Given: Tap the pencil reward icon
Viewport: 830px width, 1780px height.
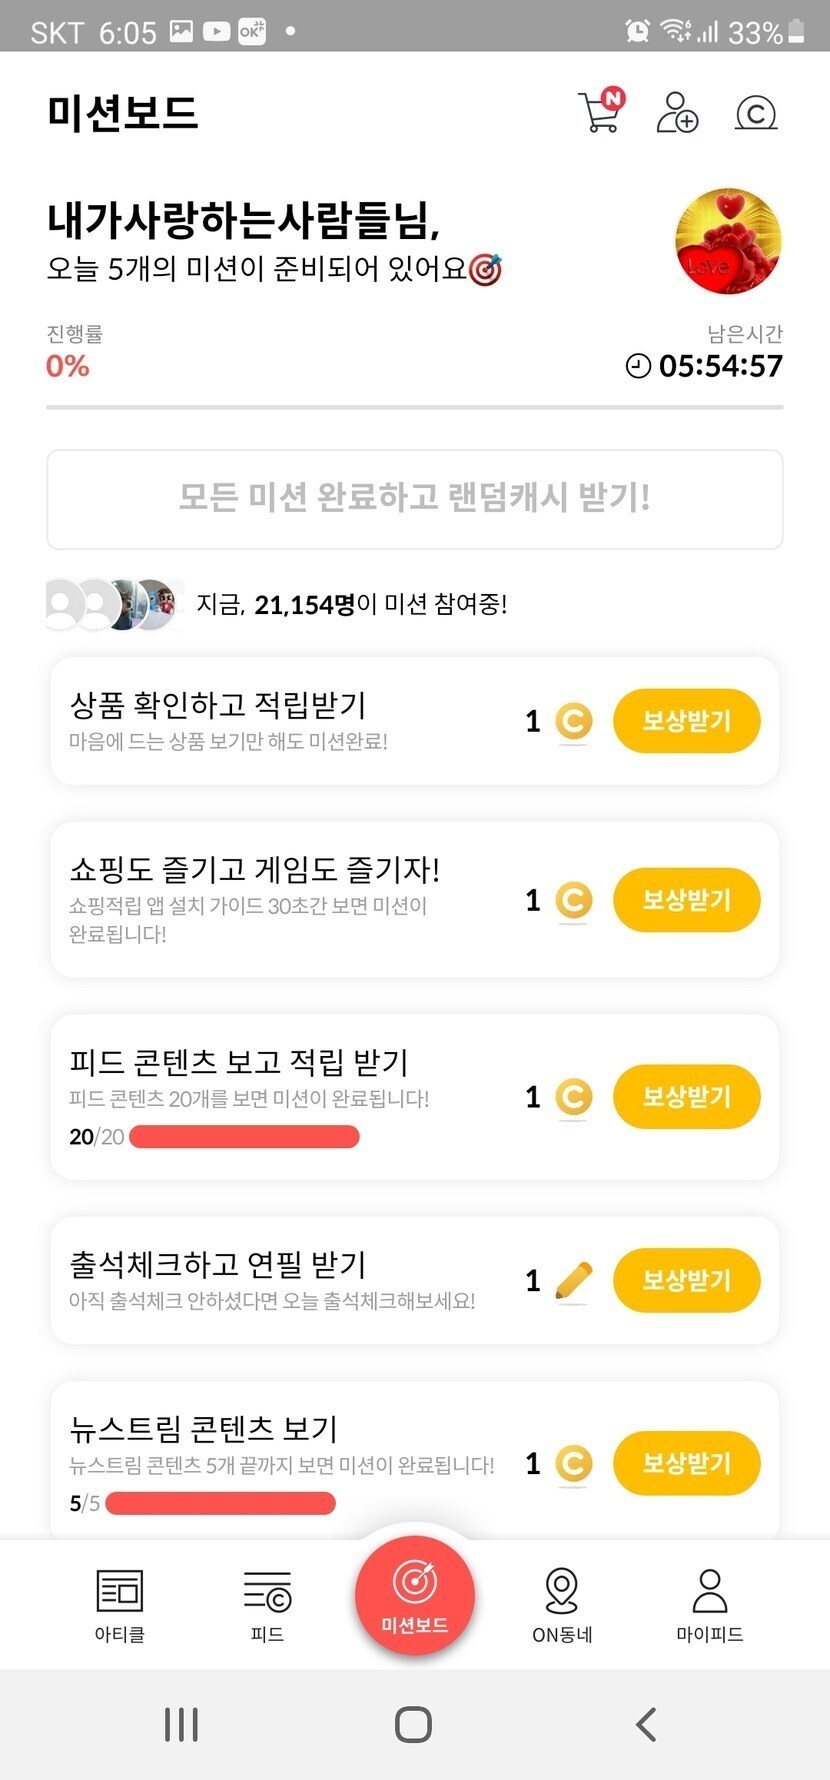Looking at the screenshot, I should 573,1281.
